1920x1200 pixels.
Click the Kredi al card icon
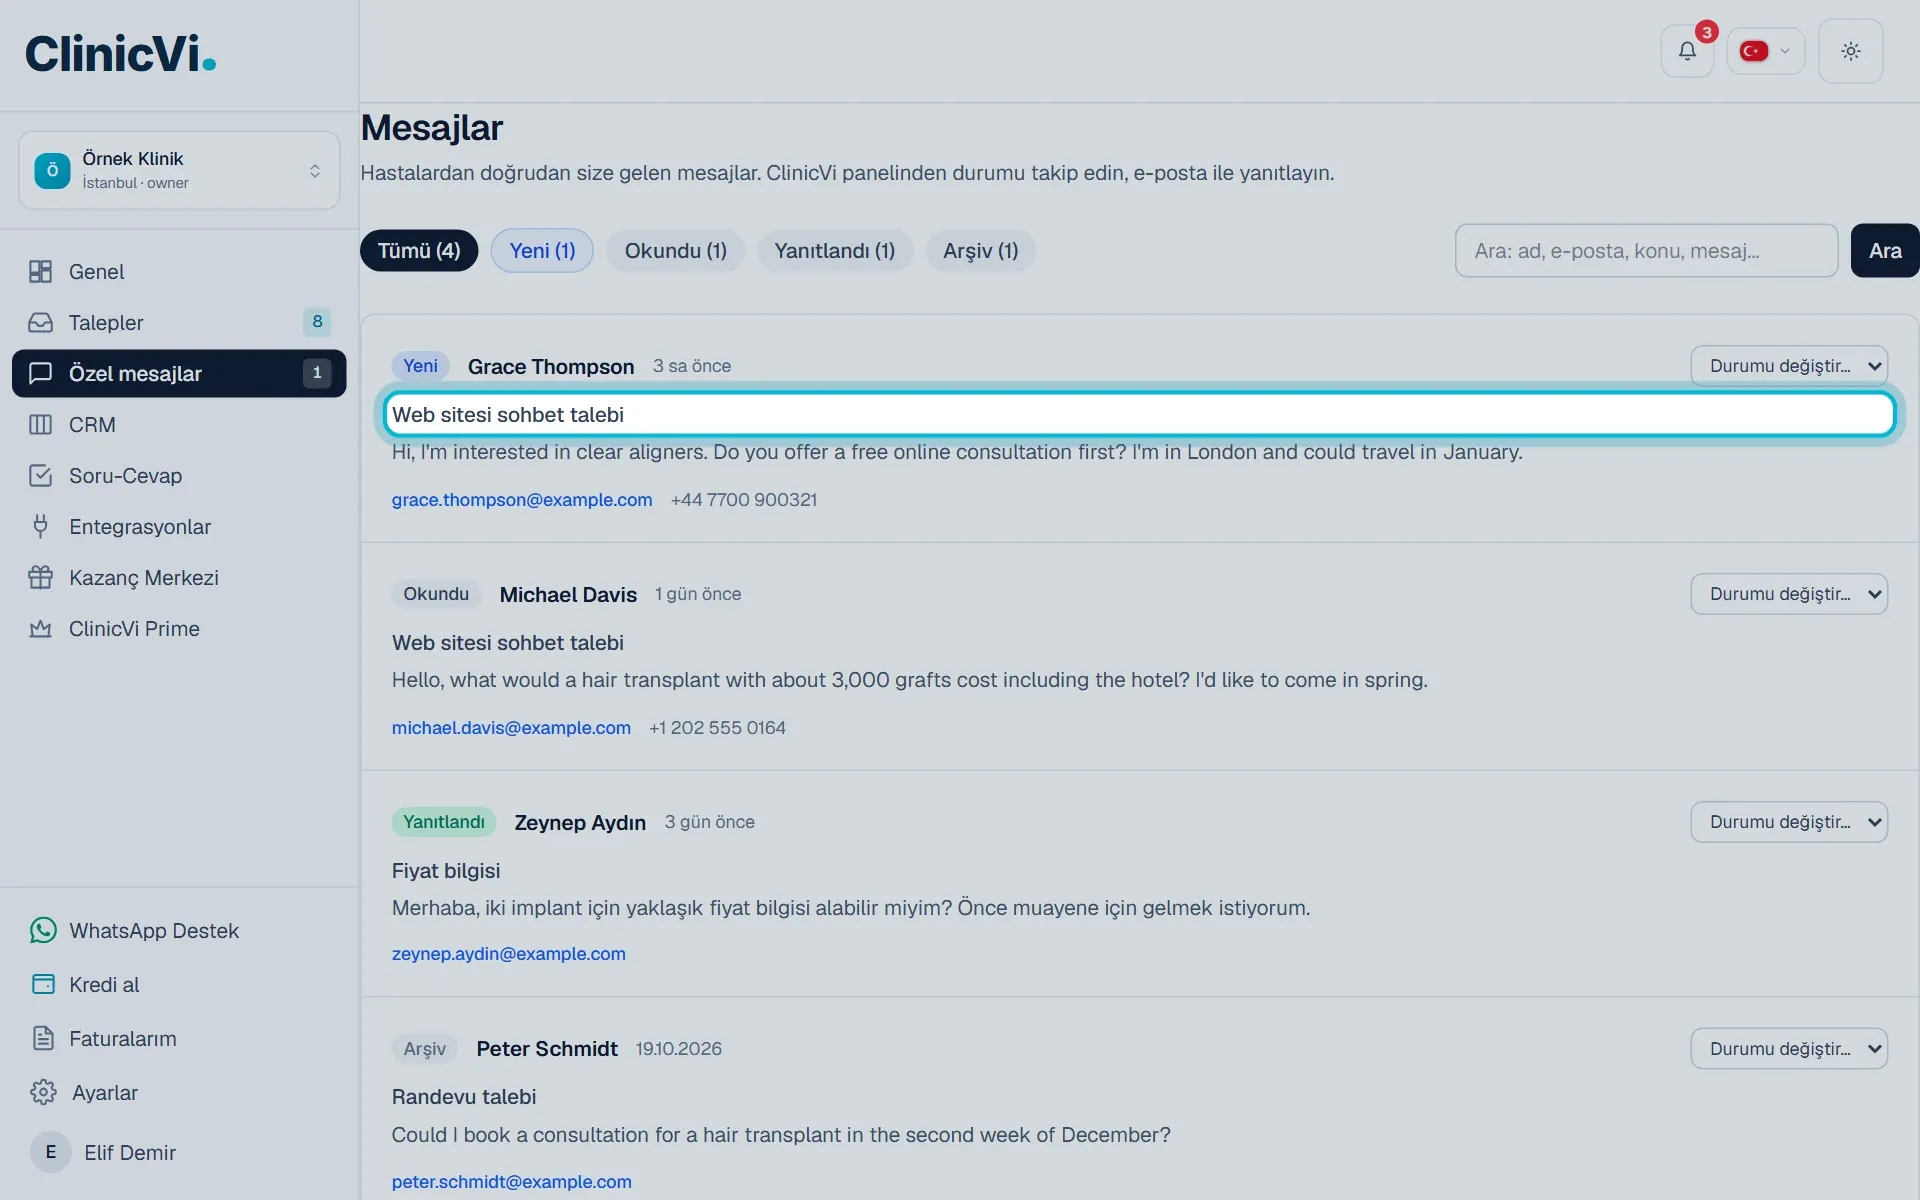pyautogui.click(x=43, y=985)
